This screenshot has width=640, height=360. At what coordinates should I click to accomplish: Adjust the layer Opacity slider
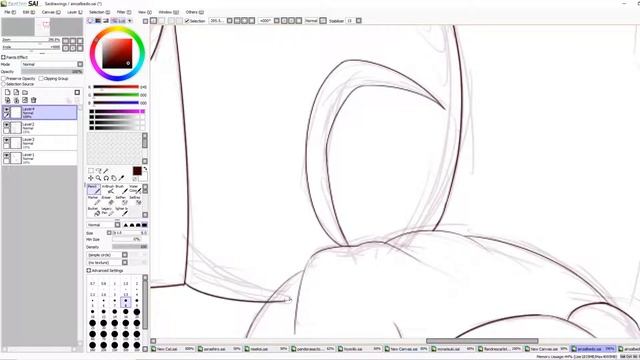(52, 71)
